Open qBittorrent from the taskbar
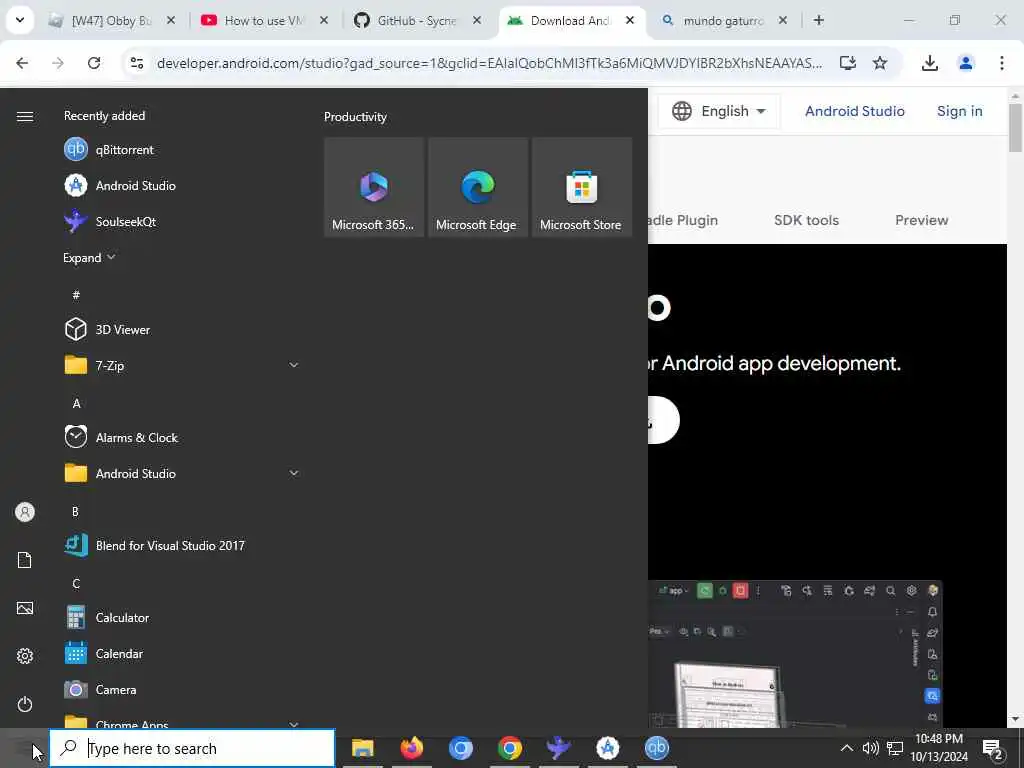Screen dimensions: 1024x768 (656, 748)
